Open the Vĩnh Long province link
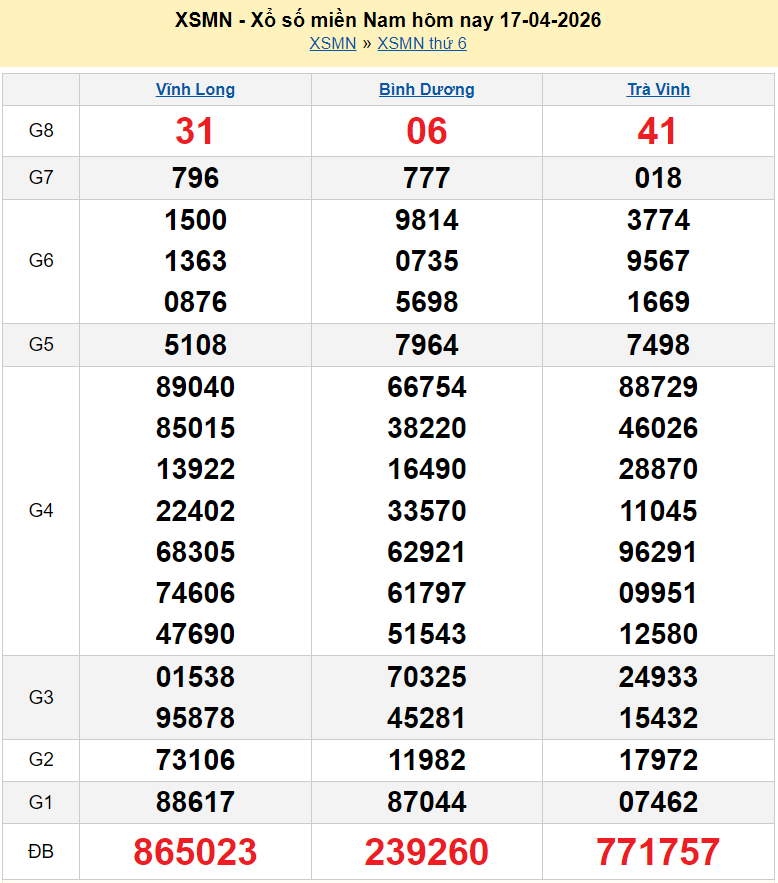Viewport: 778px width, 883px height. [195, 89]
